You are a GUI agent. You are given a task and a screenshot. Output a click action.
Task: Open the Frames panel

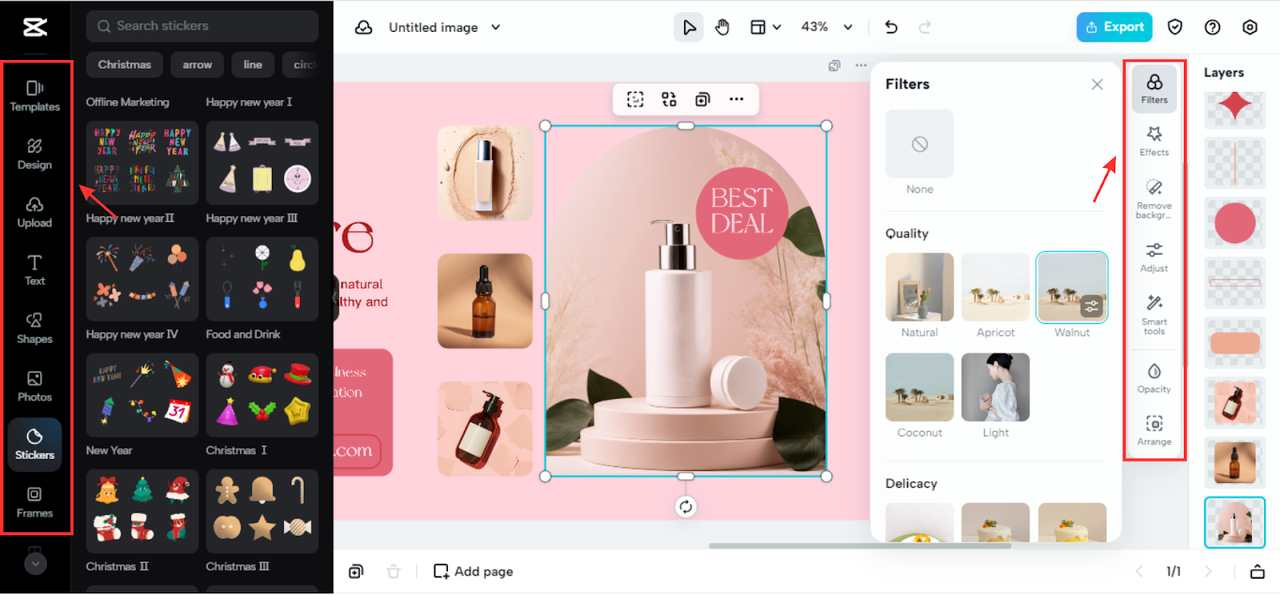[x=35, y=502]
